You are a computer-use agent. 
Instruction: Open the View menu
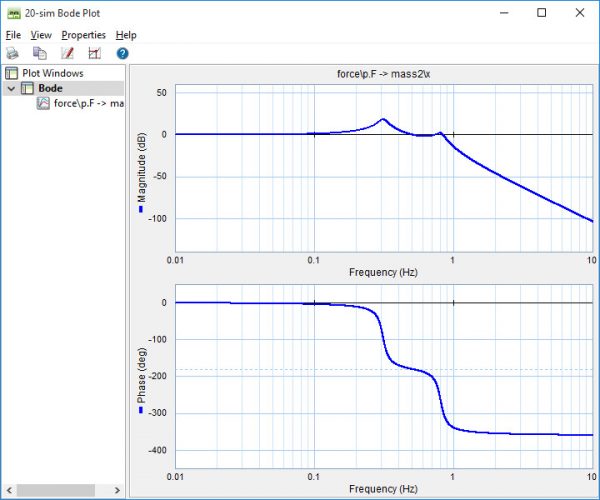(x=41, y=35)
